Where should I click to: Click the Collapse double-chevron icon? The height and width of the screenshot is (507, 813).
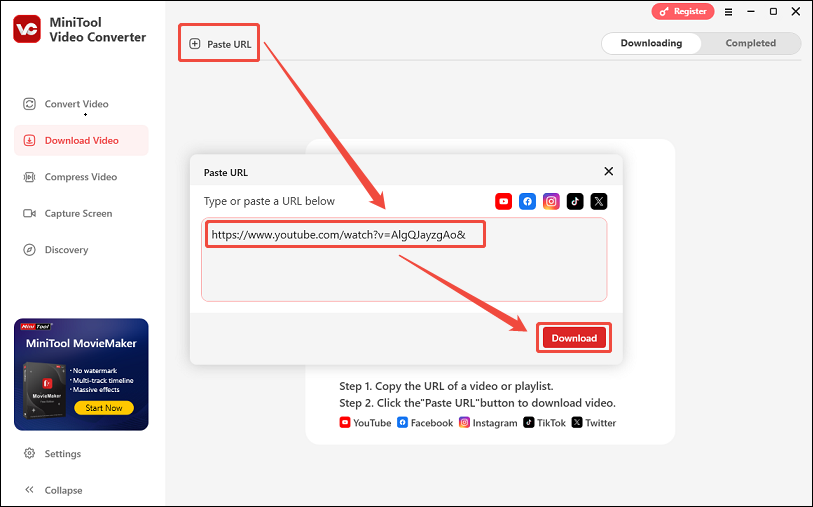click(30, 490)
